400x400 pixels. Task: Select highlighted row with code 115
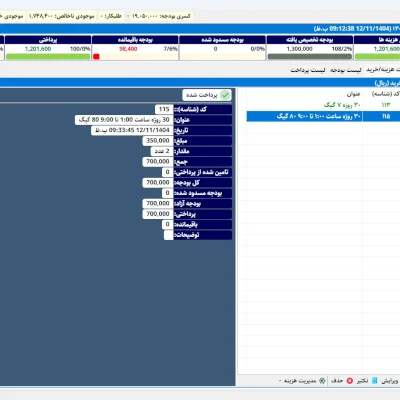click(x=323, y=116)
